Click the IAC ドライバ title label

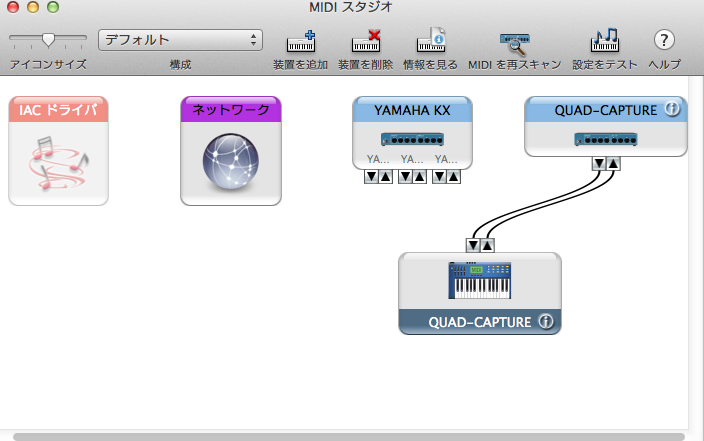click(x=58, y=110)
